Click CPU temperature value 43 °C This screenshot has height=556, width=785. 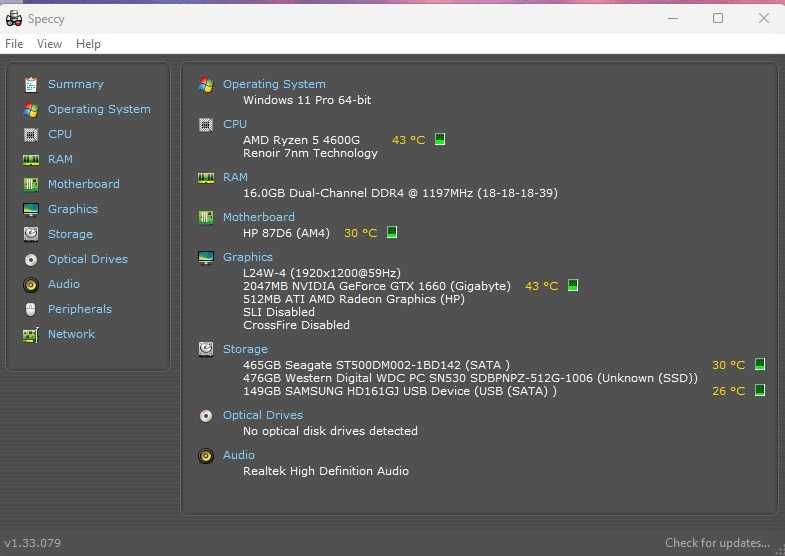[409, 140]
